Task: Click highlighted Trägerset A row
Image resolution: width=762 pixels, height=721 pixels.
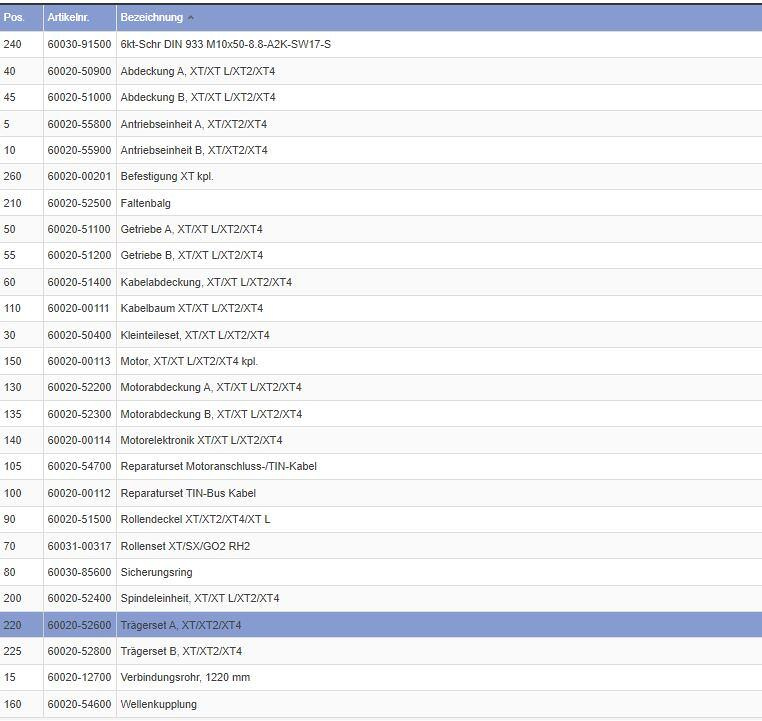Action: (181, 625)
